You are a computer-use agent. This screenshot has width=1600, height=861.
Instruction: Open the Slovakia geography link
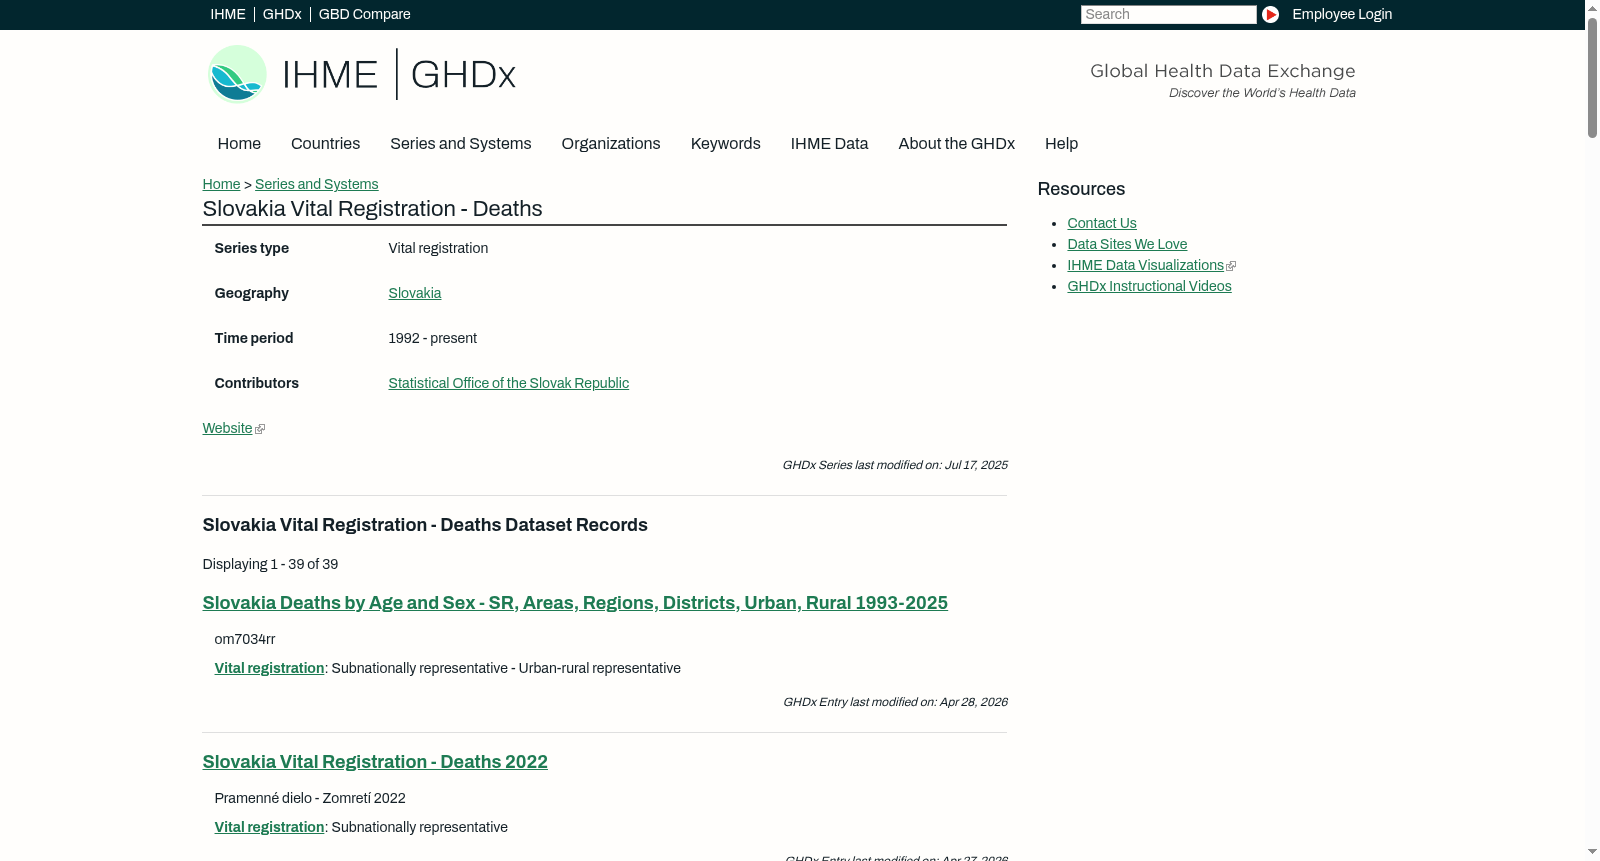coord(414,293)
